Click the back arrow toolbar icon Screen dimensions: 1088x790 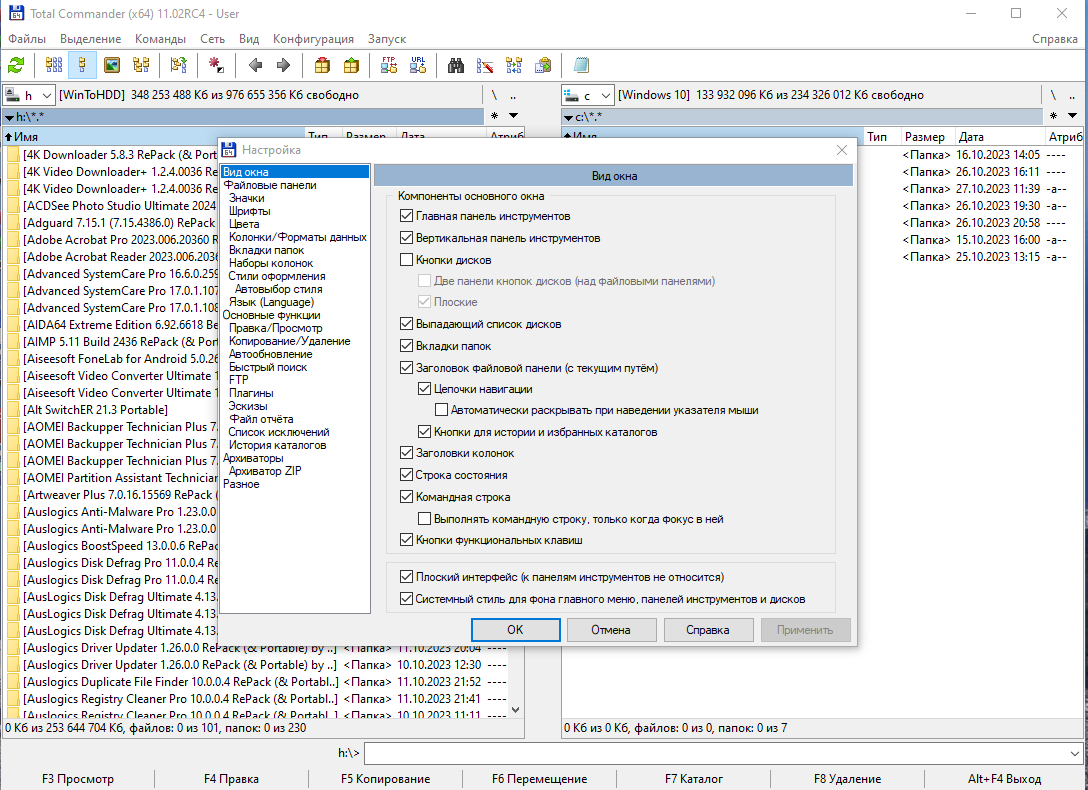point(255,65)
